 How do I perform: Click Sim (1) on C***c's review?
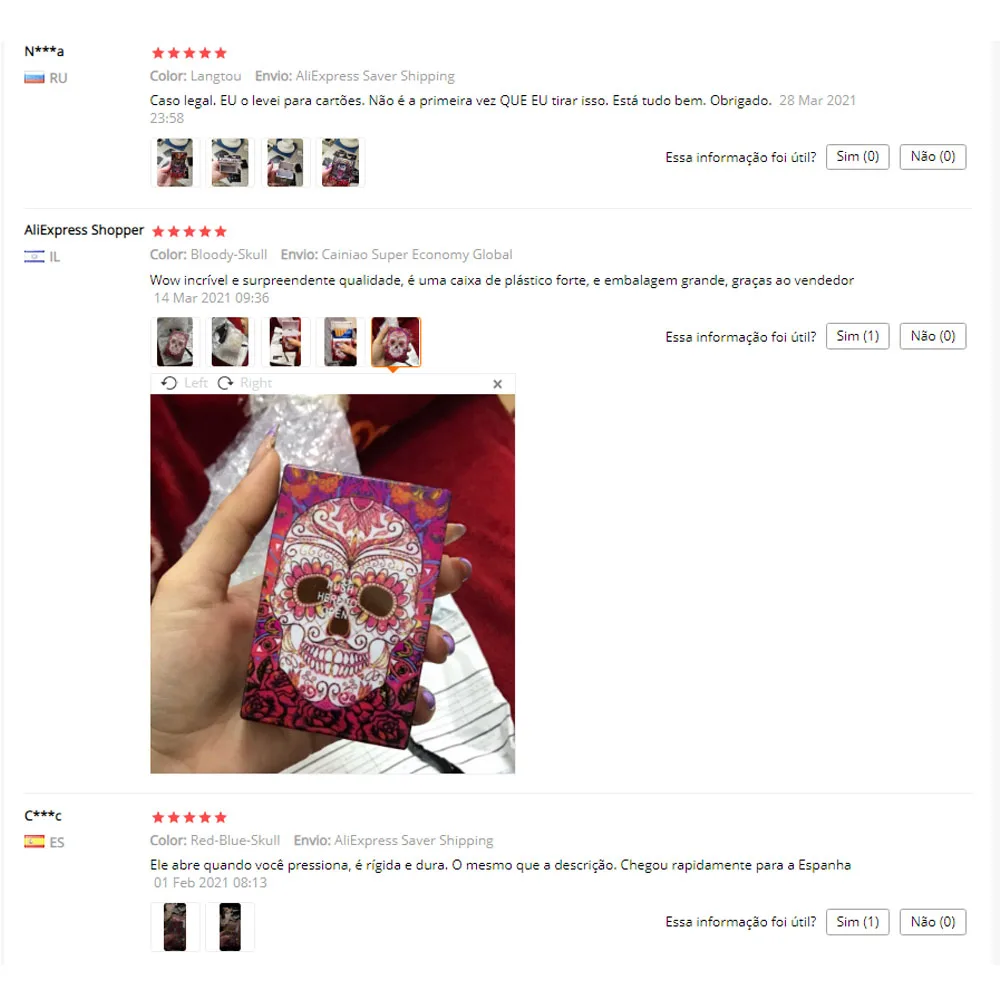click(x=857, y=922)
